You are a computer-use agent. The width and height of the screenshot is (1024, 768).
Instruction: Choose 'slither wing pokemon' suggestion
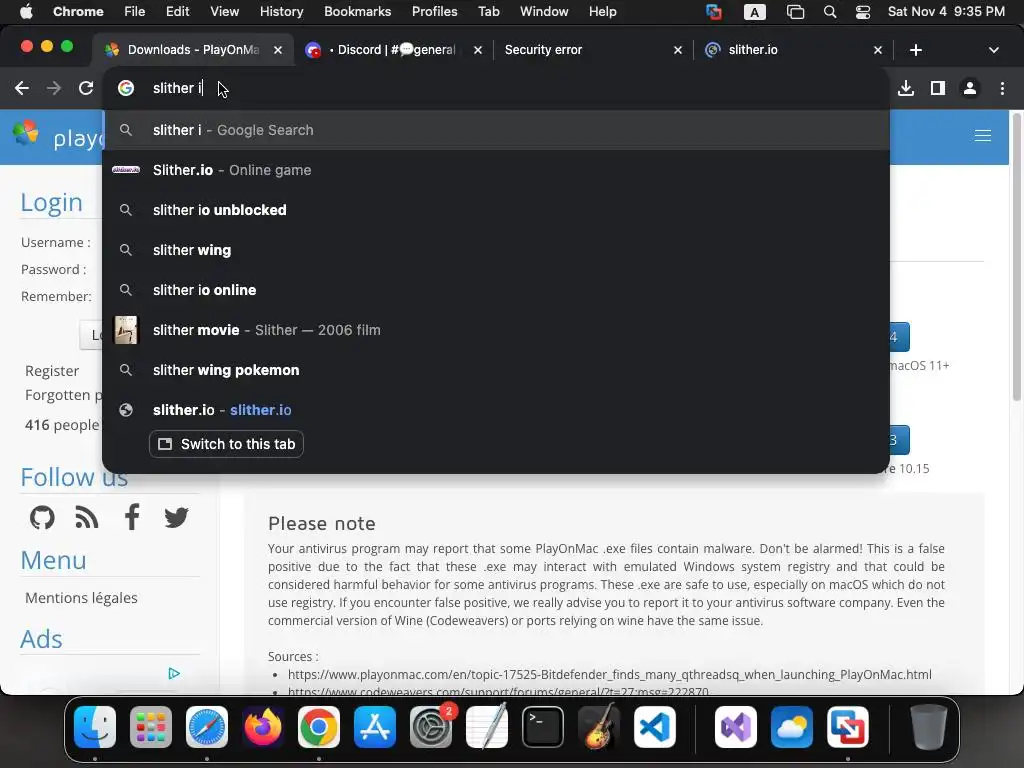[x=496, y=370]
